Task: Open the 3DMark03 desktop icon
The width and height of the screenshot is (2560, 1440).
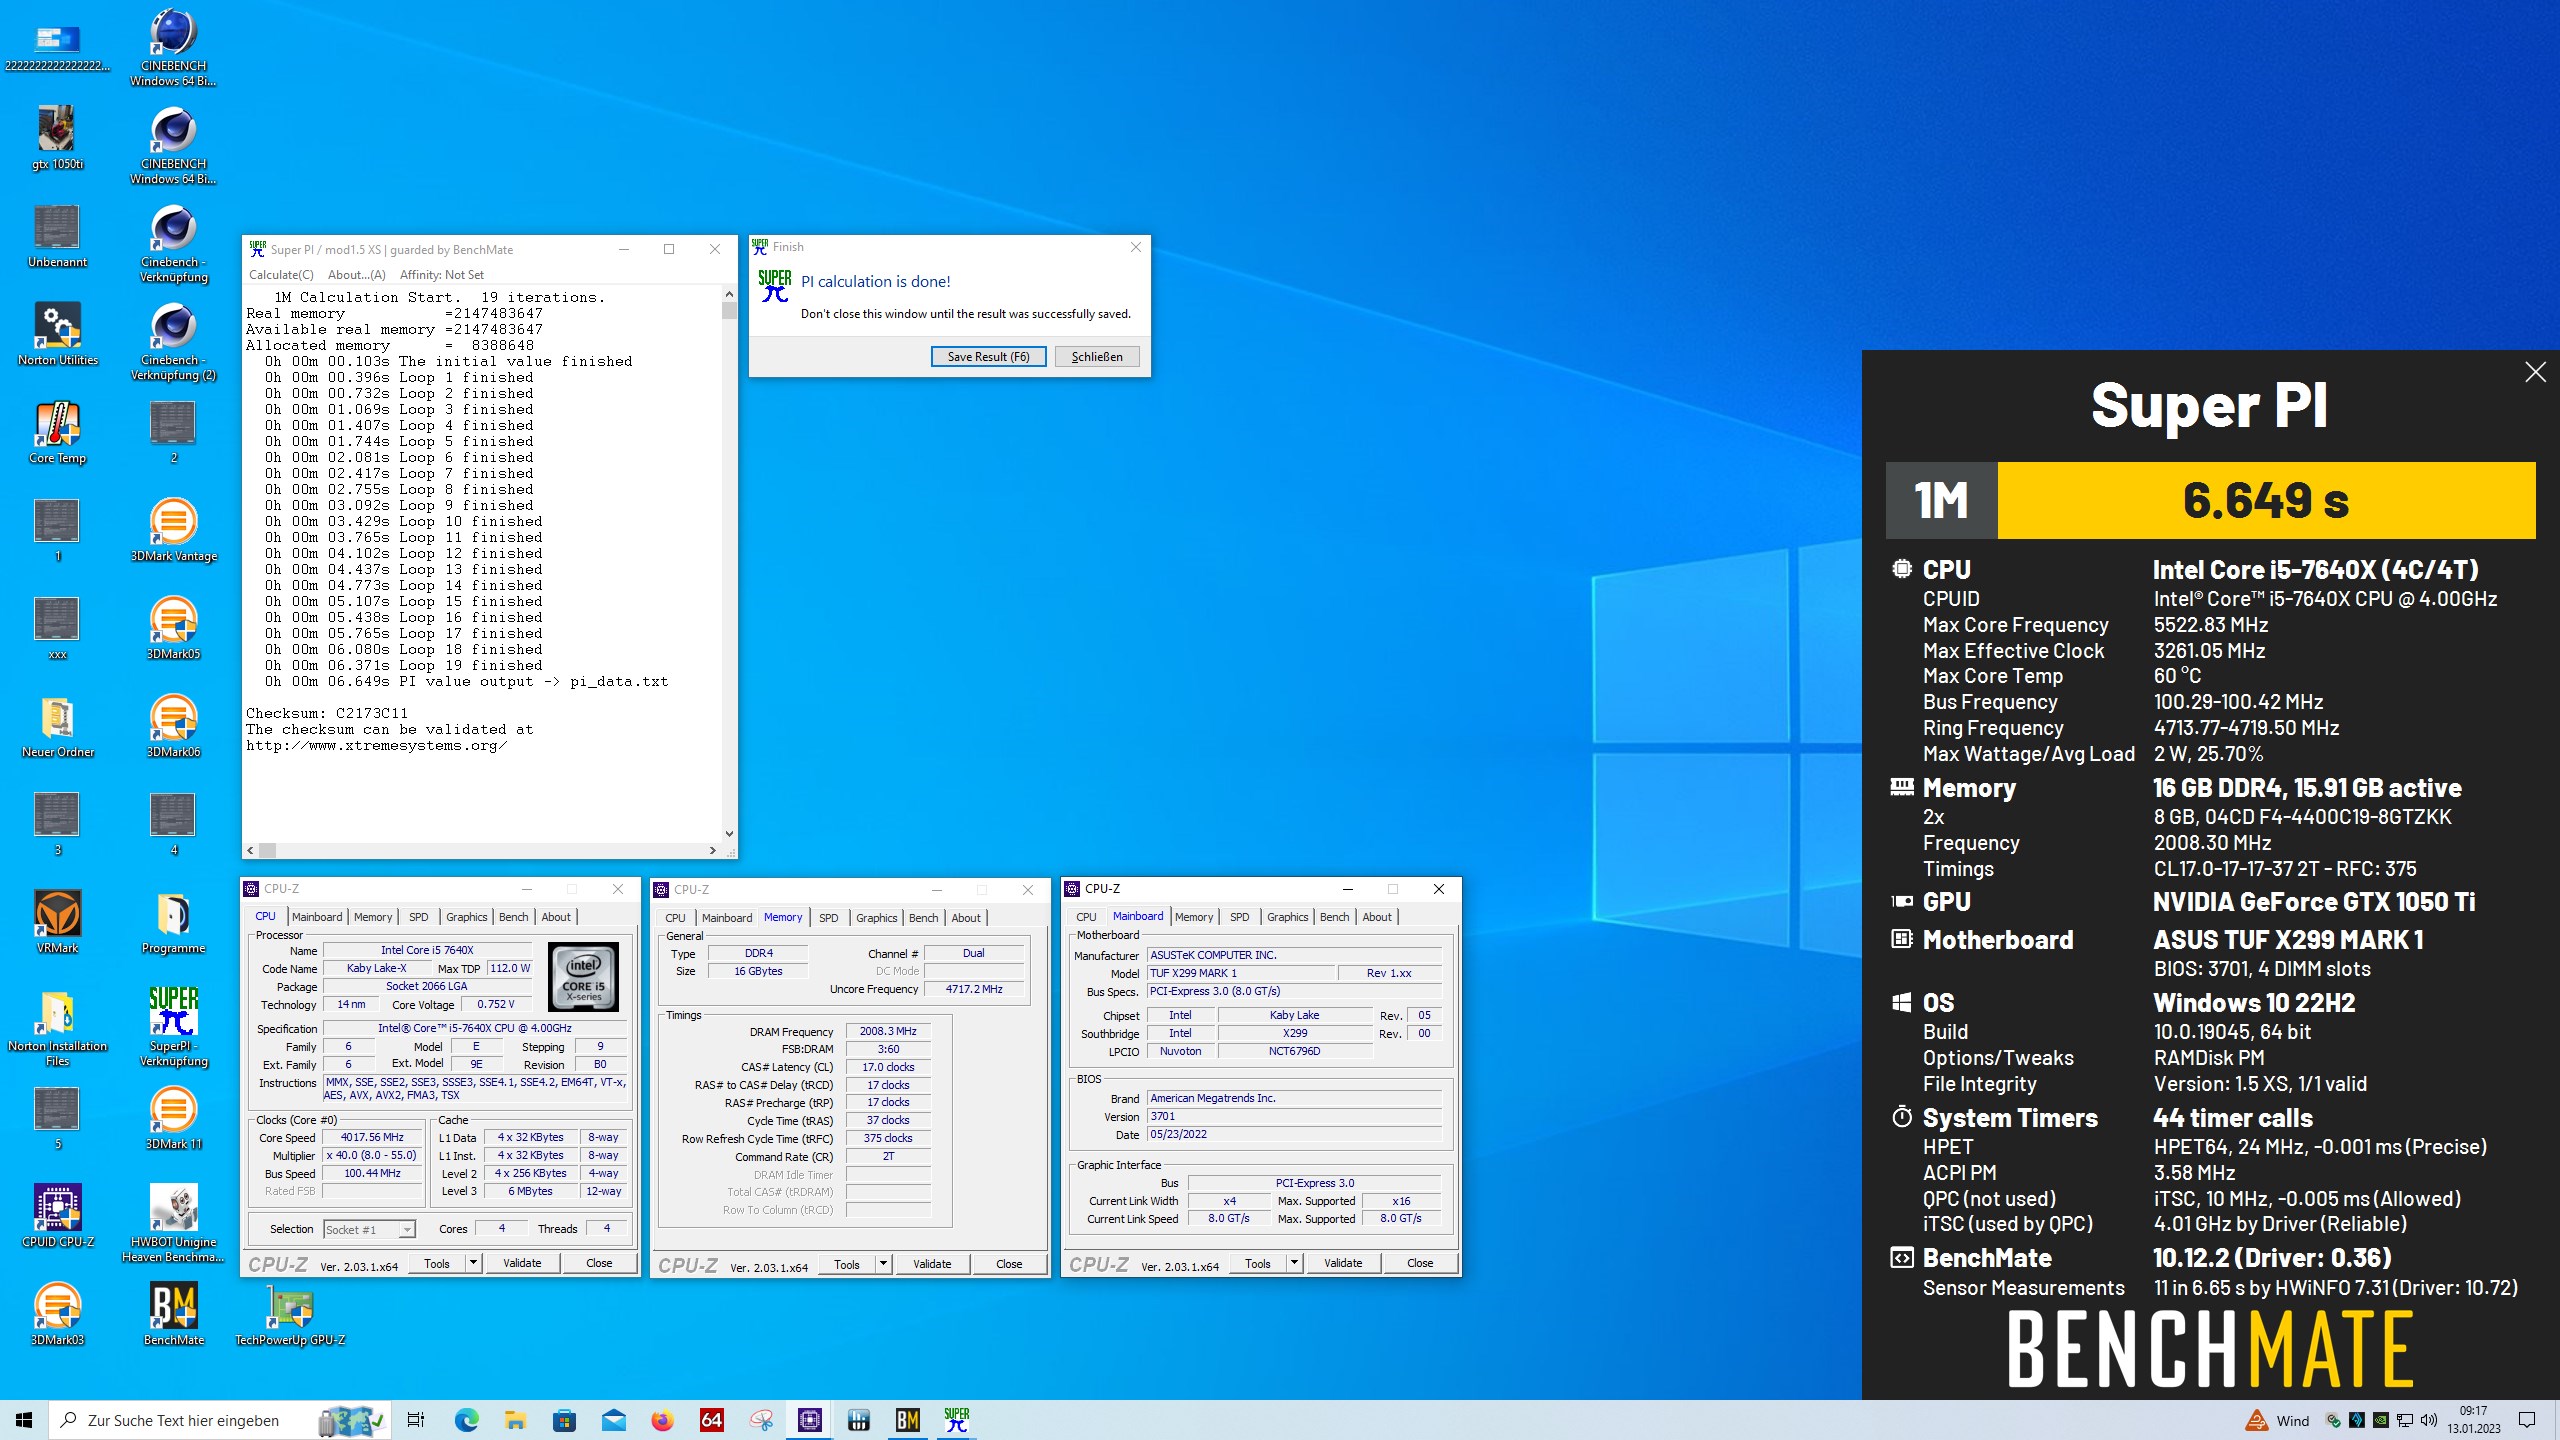Action: [57, 1314]
